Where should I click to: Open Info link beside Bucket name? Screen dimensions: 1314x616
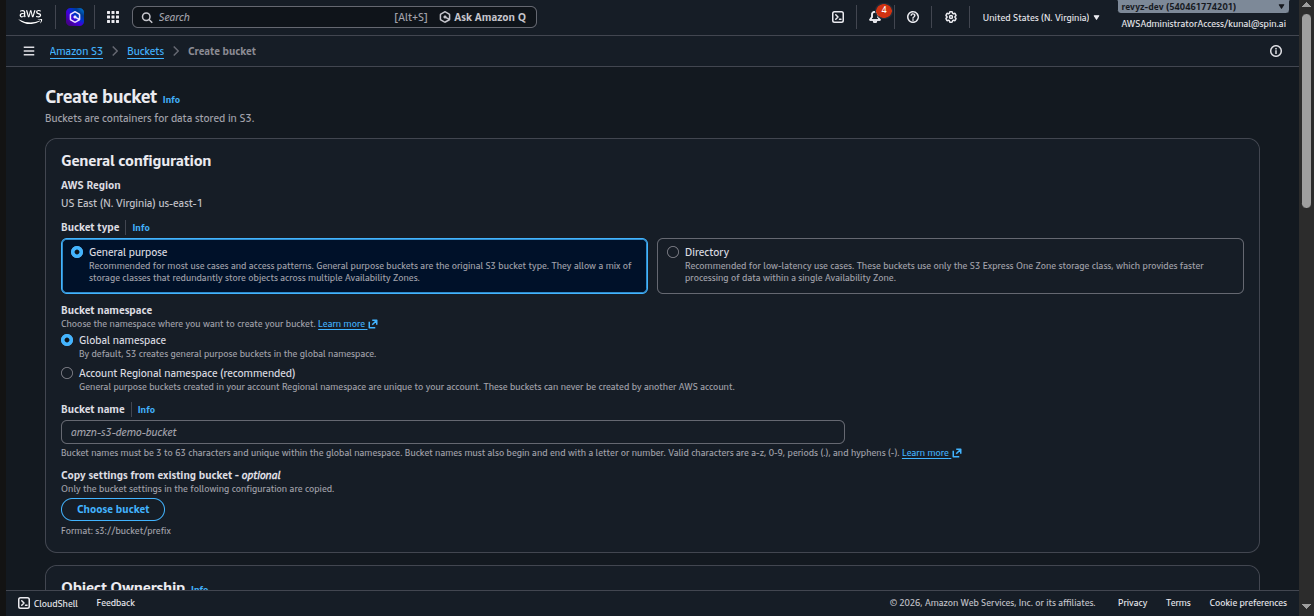pyautogui.click(x=146, y=410)
